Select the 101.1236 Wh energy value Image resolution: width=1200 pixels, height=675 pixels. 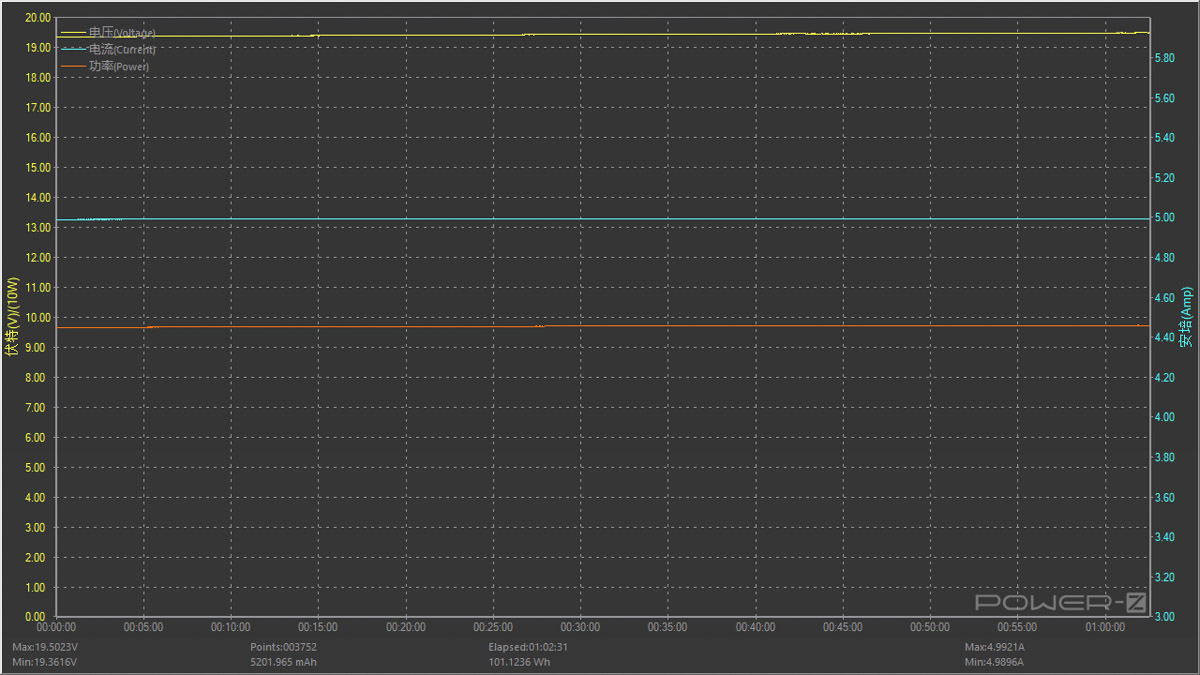519,662
